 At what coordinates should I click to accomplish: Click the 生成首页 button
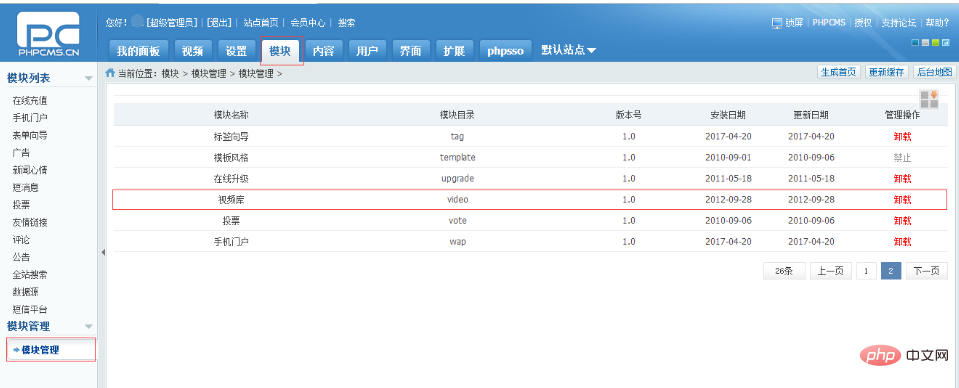tap(839, 72)
